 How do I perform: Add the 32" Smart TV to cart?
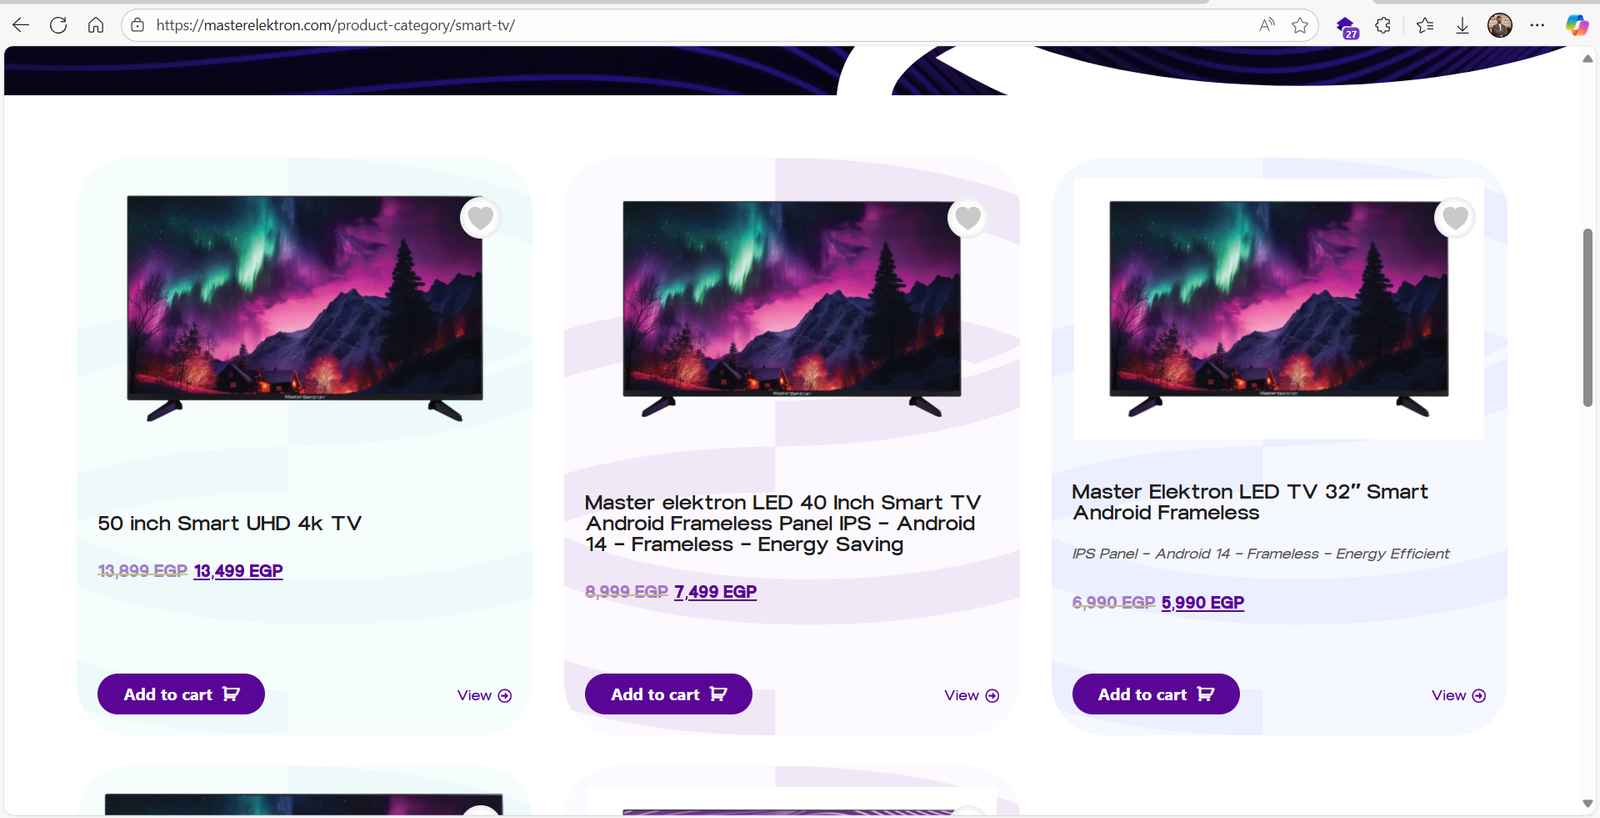tap(1156, 694)
